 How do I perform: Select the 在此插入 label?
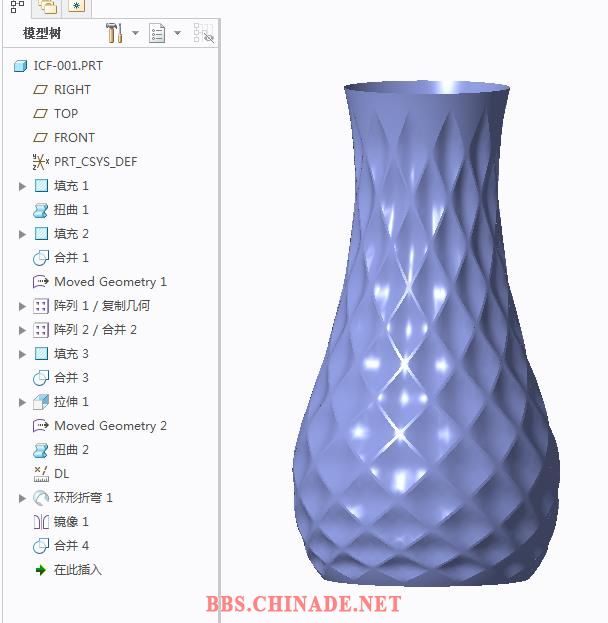(x=78, y=570)
